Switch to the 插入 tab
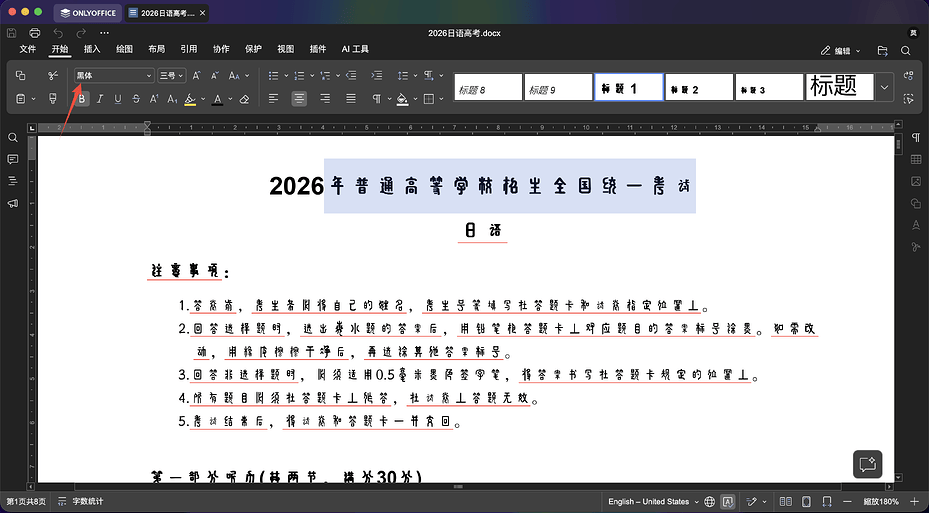 pyautogui.click(x=92, y=49)
